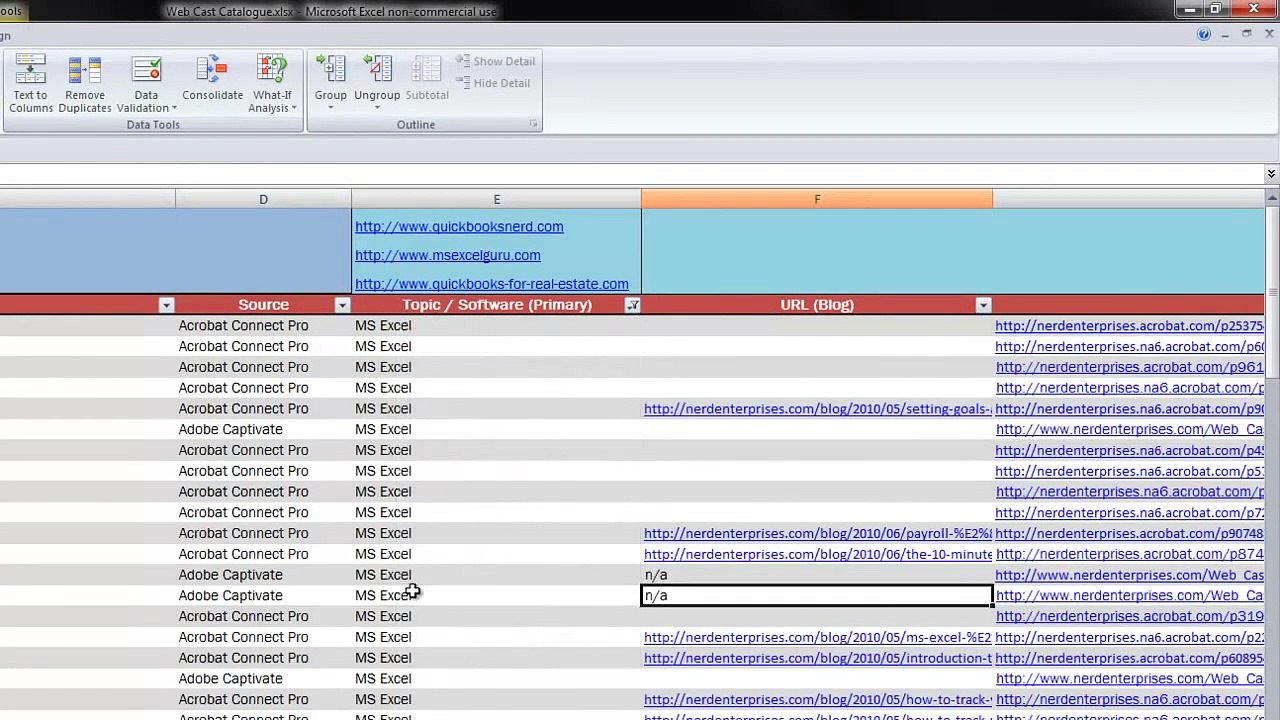The image size is (1280, 720).
Task: Open the how-to-track blog post link
Action: pyautogui.click(x=818, y=700)
